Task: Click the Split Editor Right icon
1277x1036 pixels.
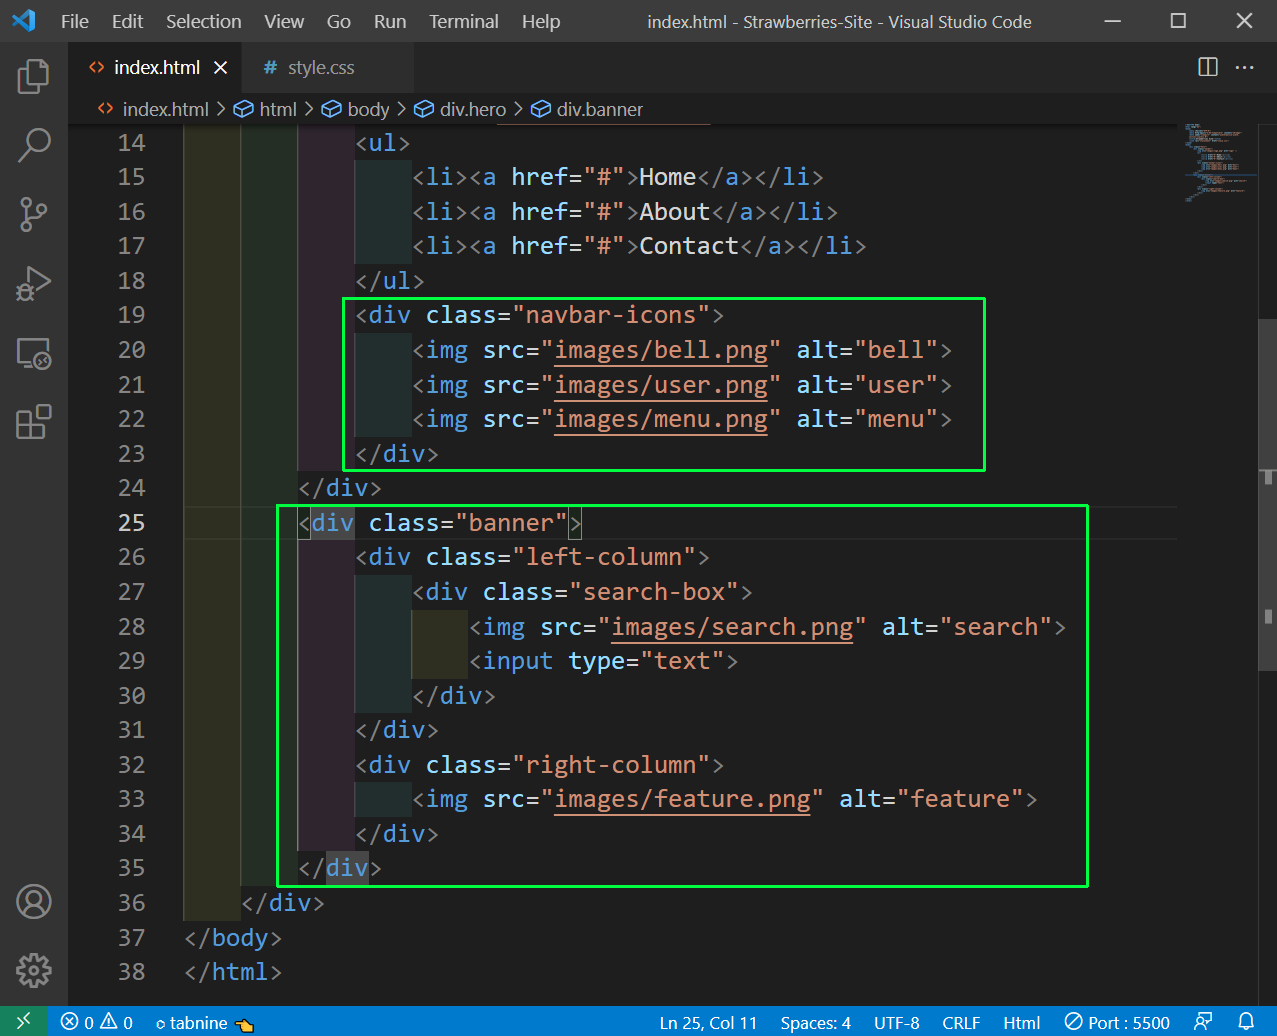Action: coord(1208,67)
